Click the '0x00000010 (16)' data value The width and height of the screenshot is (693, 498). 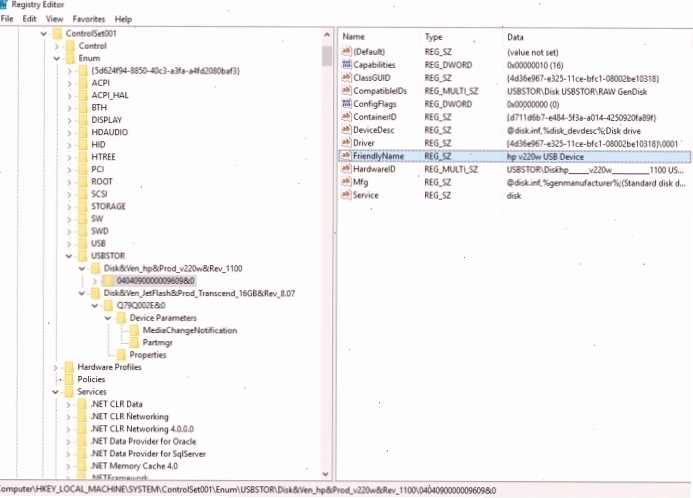[x=535, y=65]
